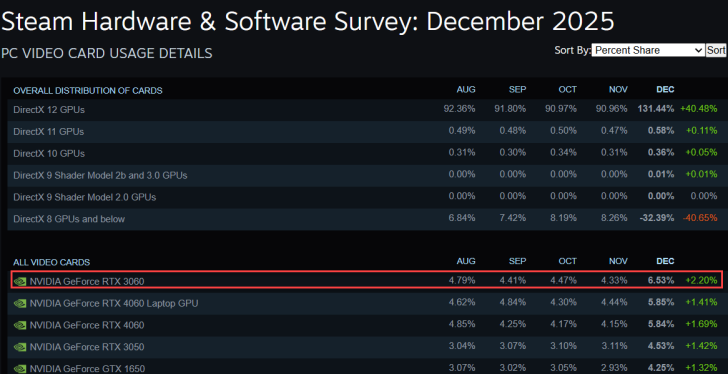Click NVIDIA logo icon beside RTX 3050
Screen dimensions: 728x374
point(20,347)
